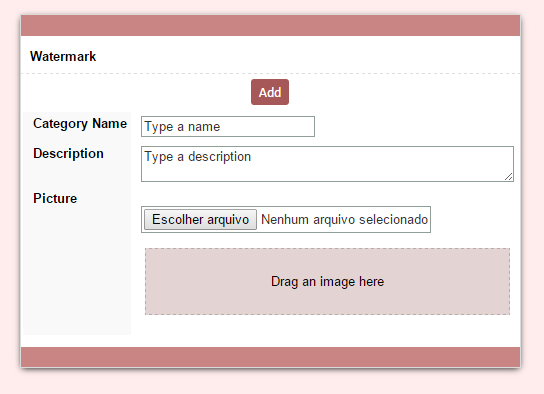The width and height of the screenshot is (544, 394).
Task: Click the Picture label
Action: [55, 198]
